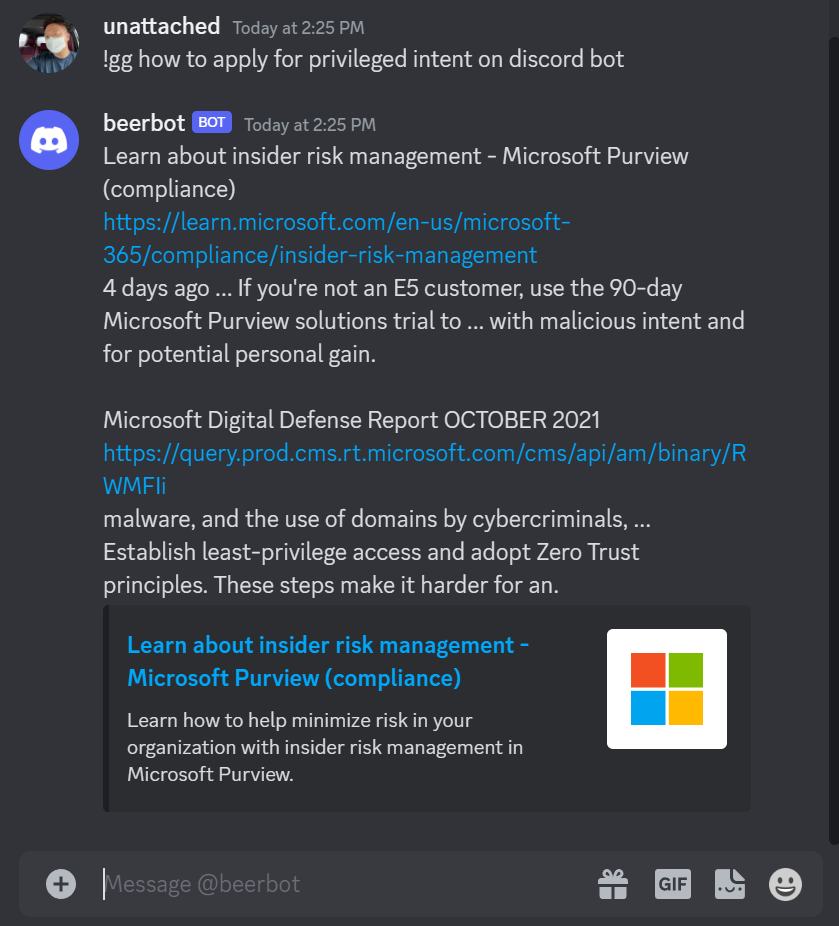The image size is (839, 926).
Task: Click unattached's Today at 2:25 PM timestamp
Action: [298, 28]
